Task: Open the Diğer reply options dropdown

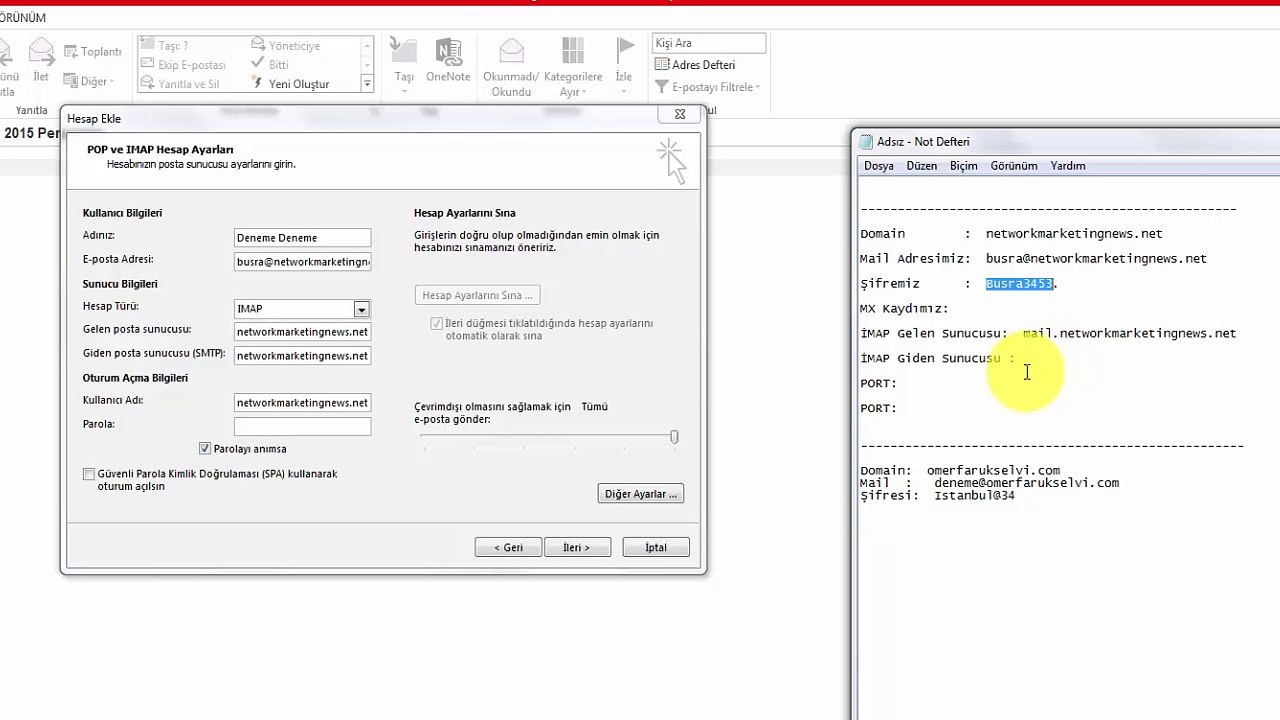Action: coord(90,81)
